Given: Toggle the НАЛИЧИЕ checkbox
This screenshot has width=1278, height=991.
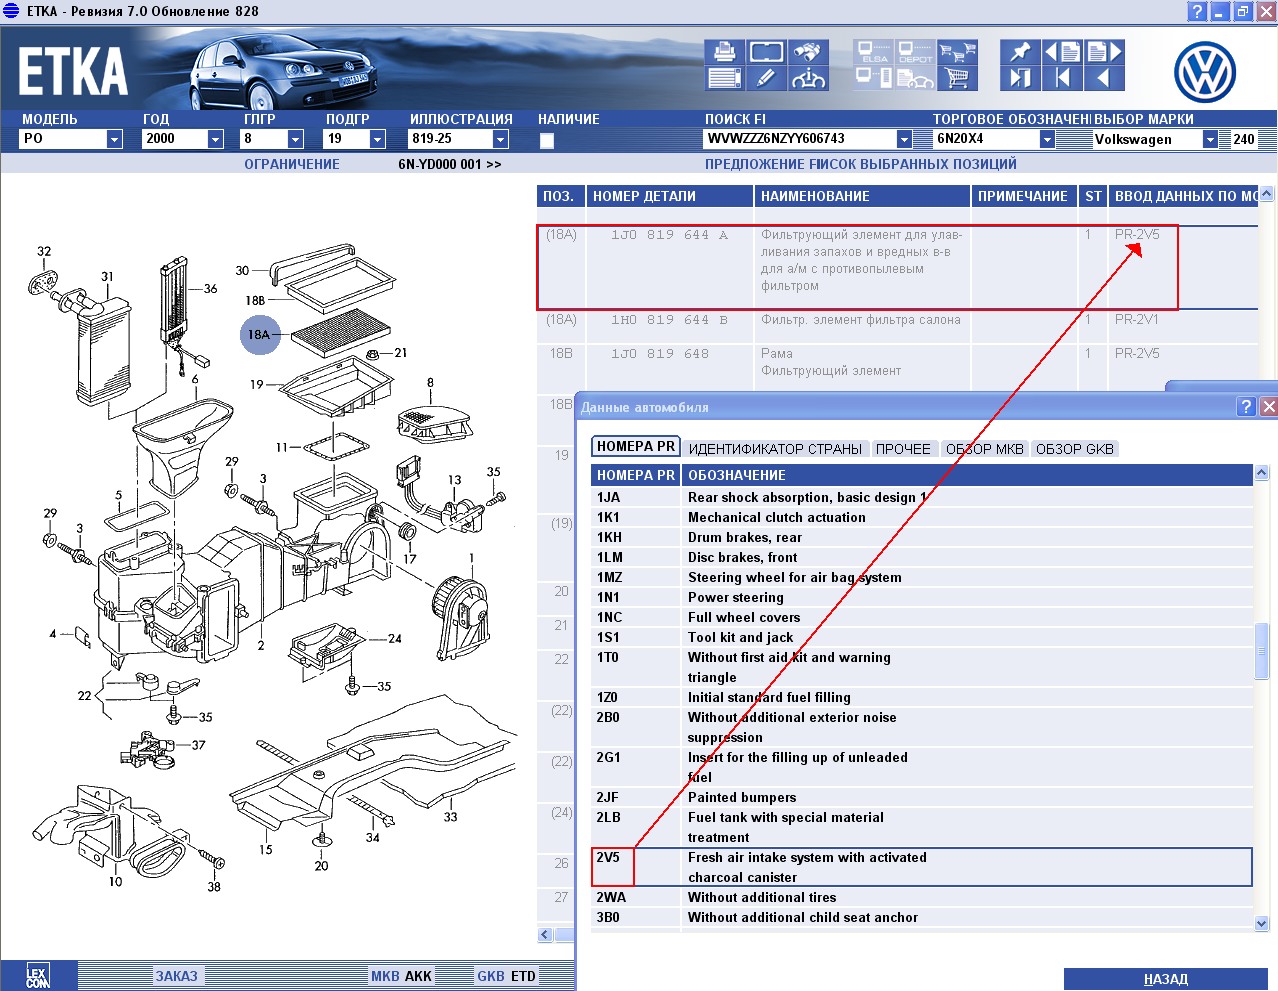Looking at the screenshot, I should 547,141.
